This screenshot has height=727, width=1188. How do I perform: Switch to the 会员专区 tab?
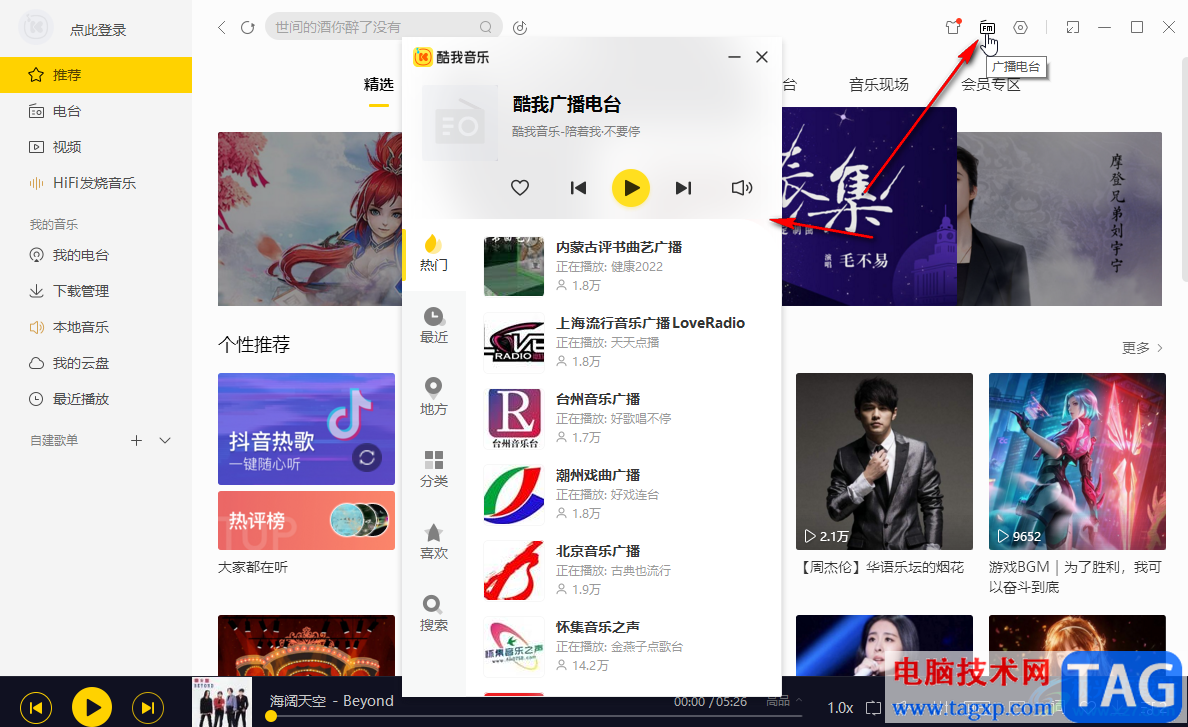[991, 84]
